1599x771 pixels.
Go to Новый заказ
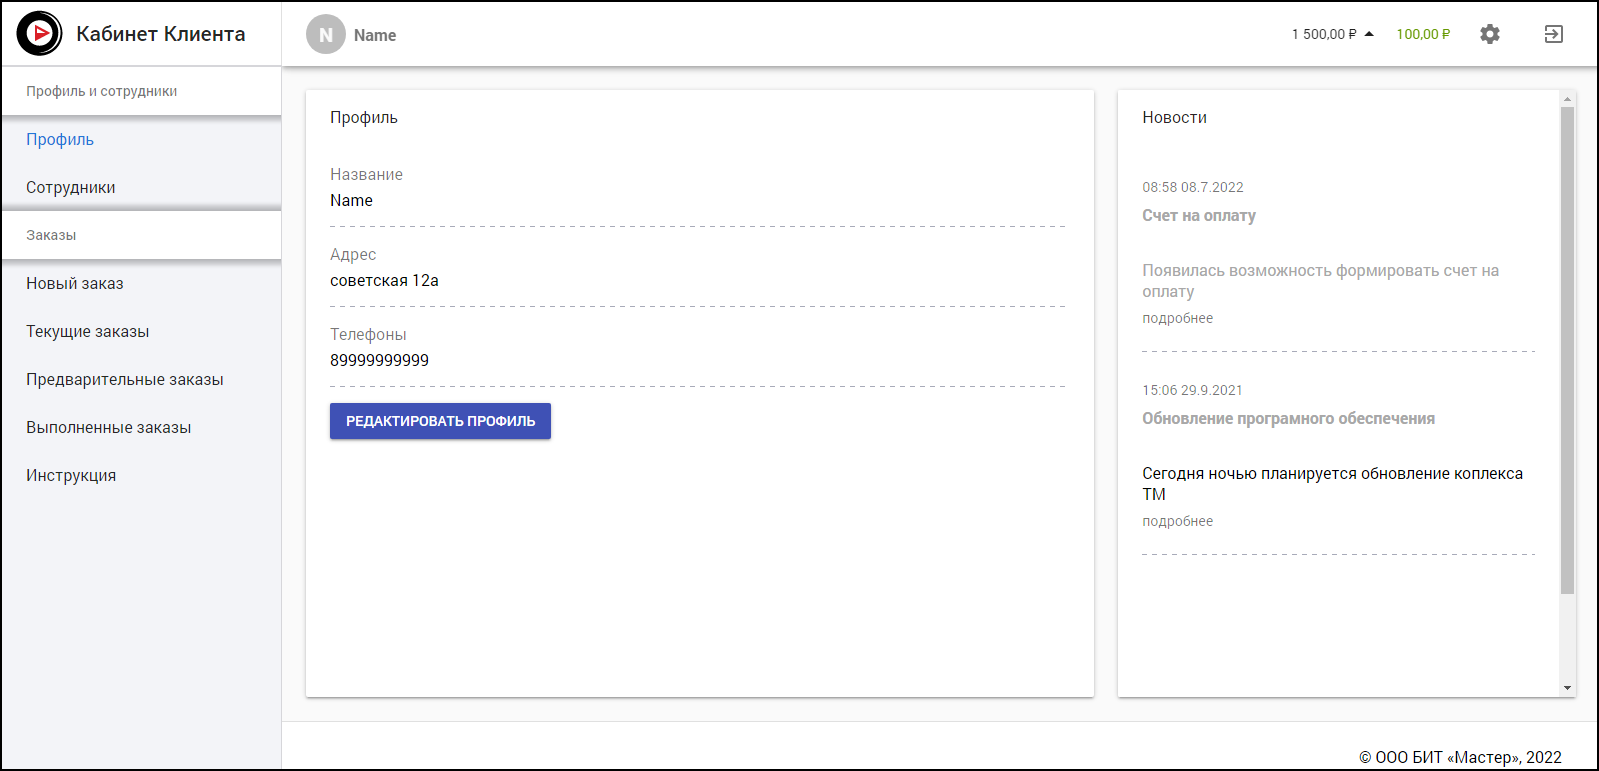coord(75,284)
